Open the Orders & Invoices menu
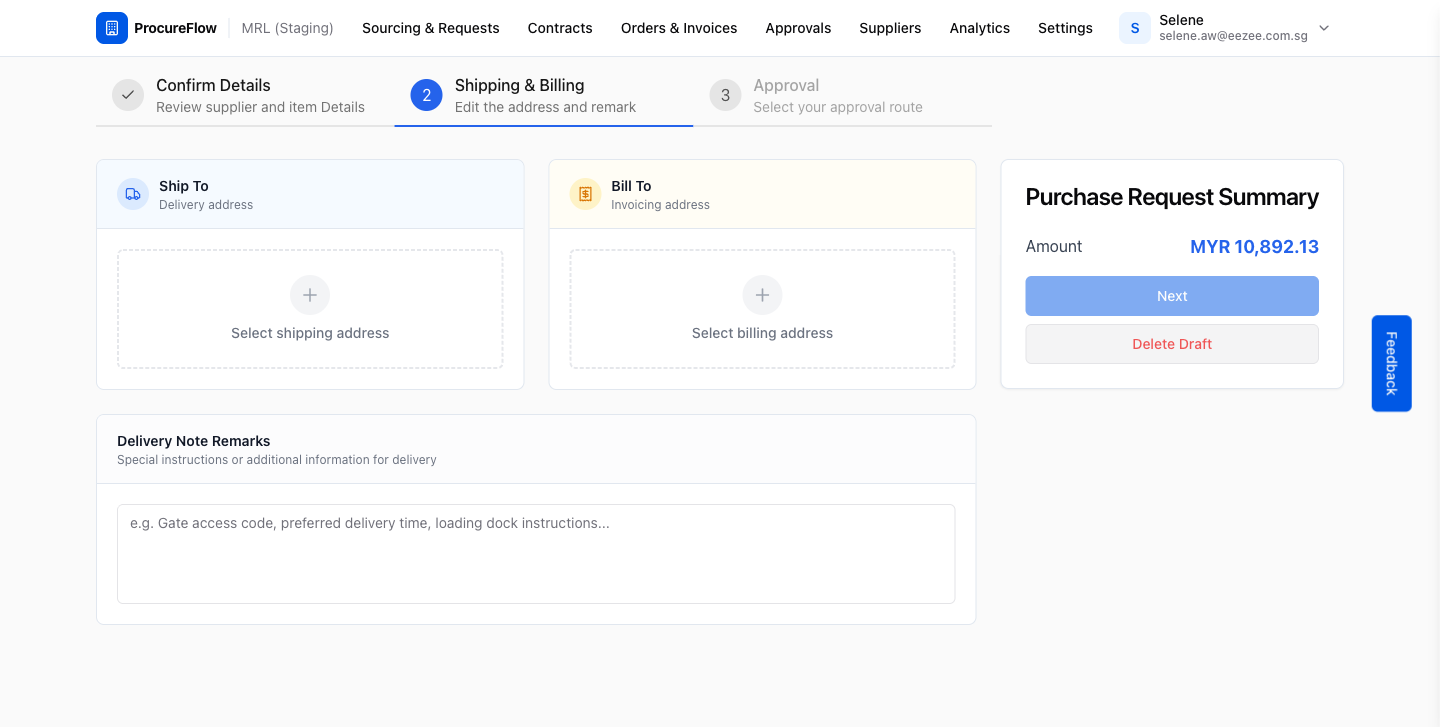 click(x=679, y=28)
